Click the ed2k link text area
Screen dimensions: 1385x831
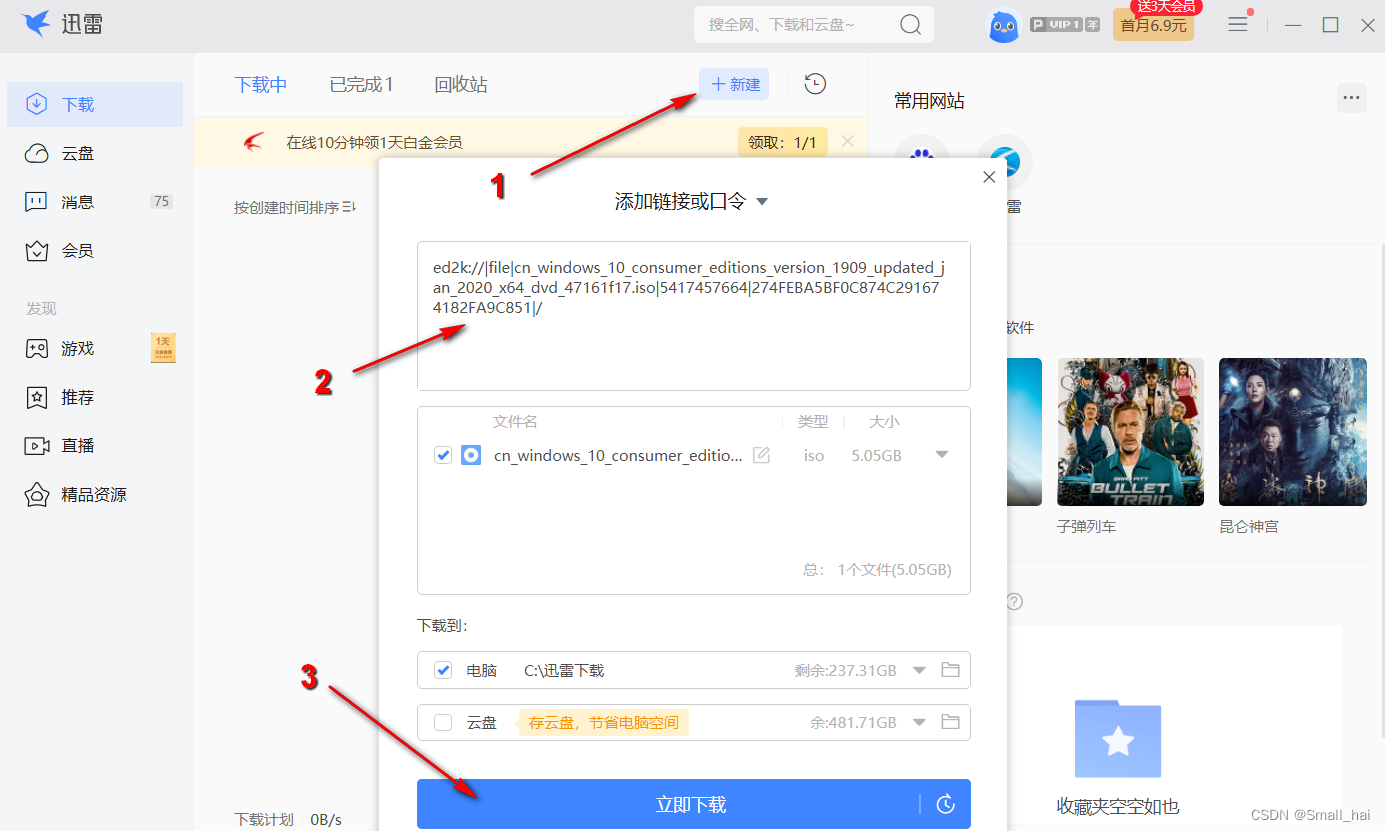tap(694, 315)
